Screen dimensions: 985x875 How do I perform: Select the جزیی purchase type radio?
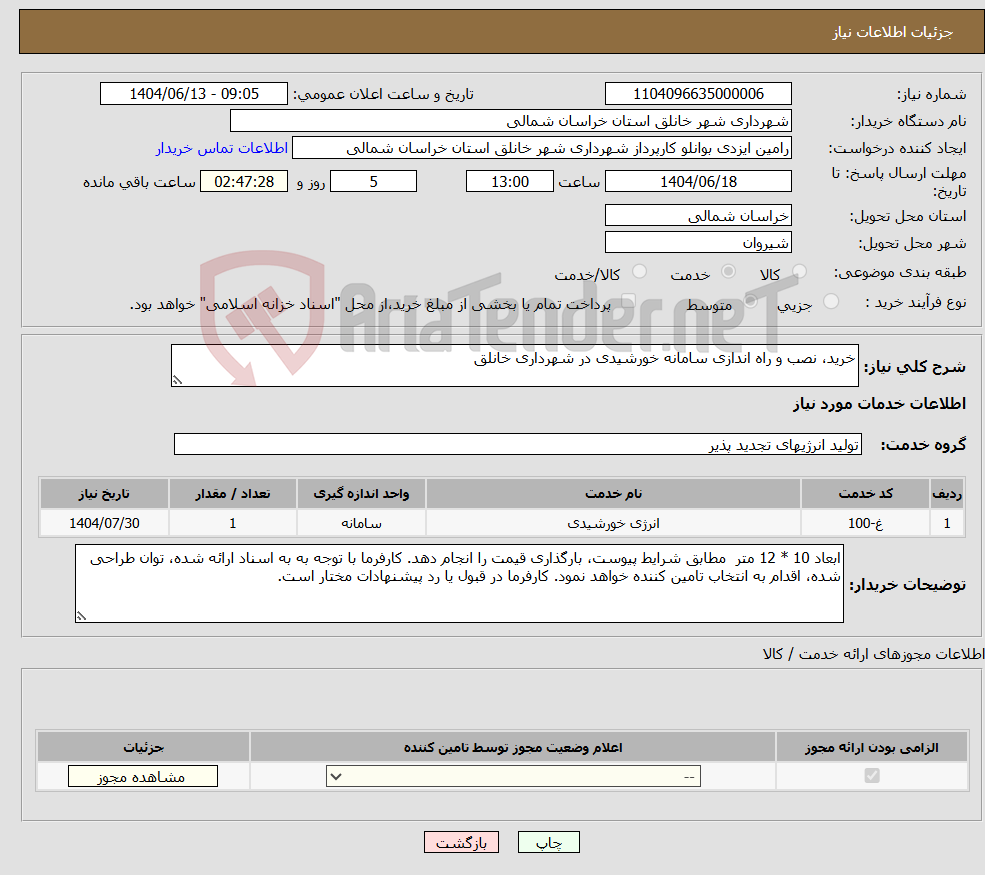[x=830, y=301]
